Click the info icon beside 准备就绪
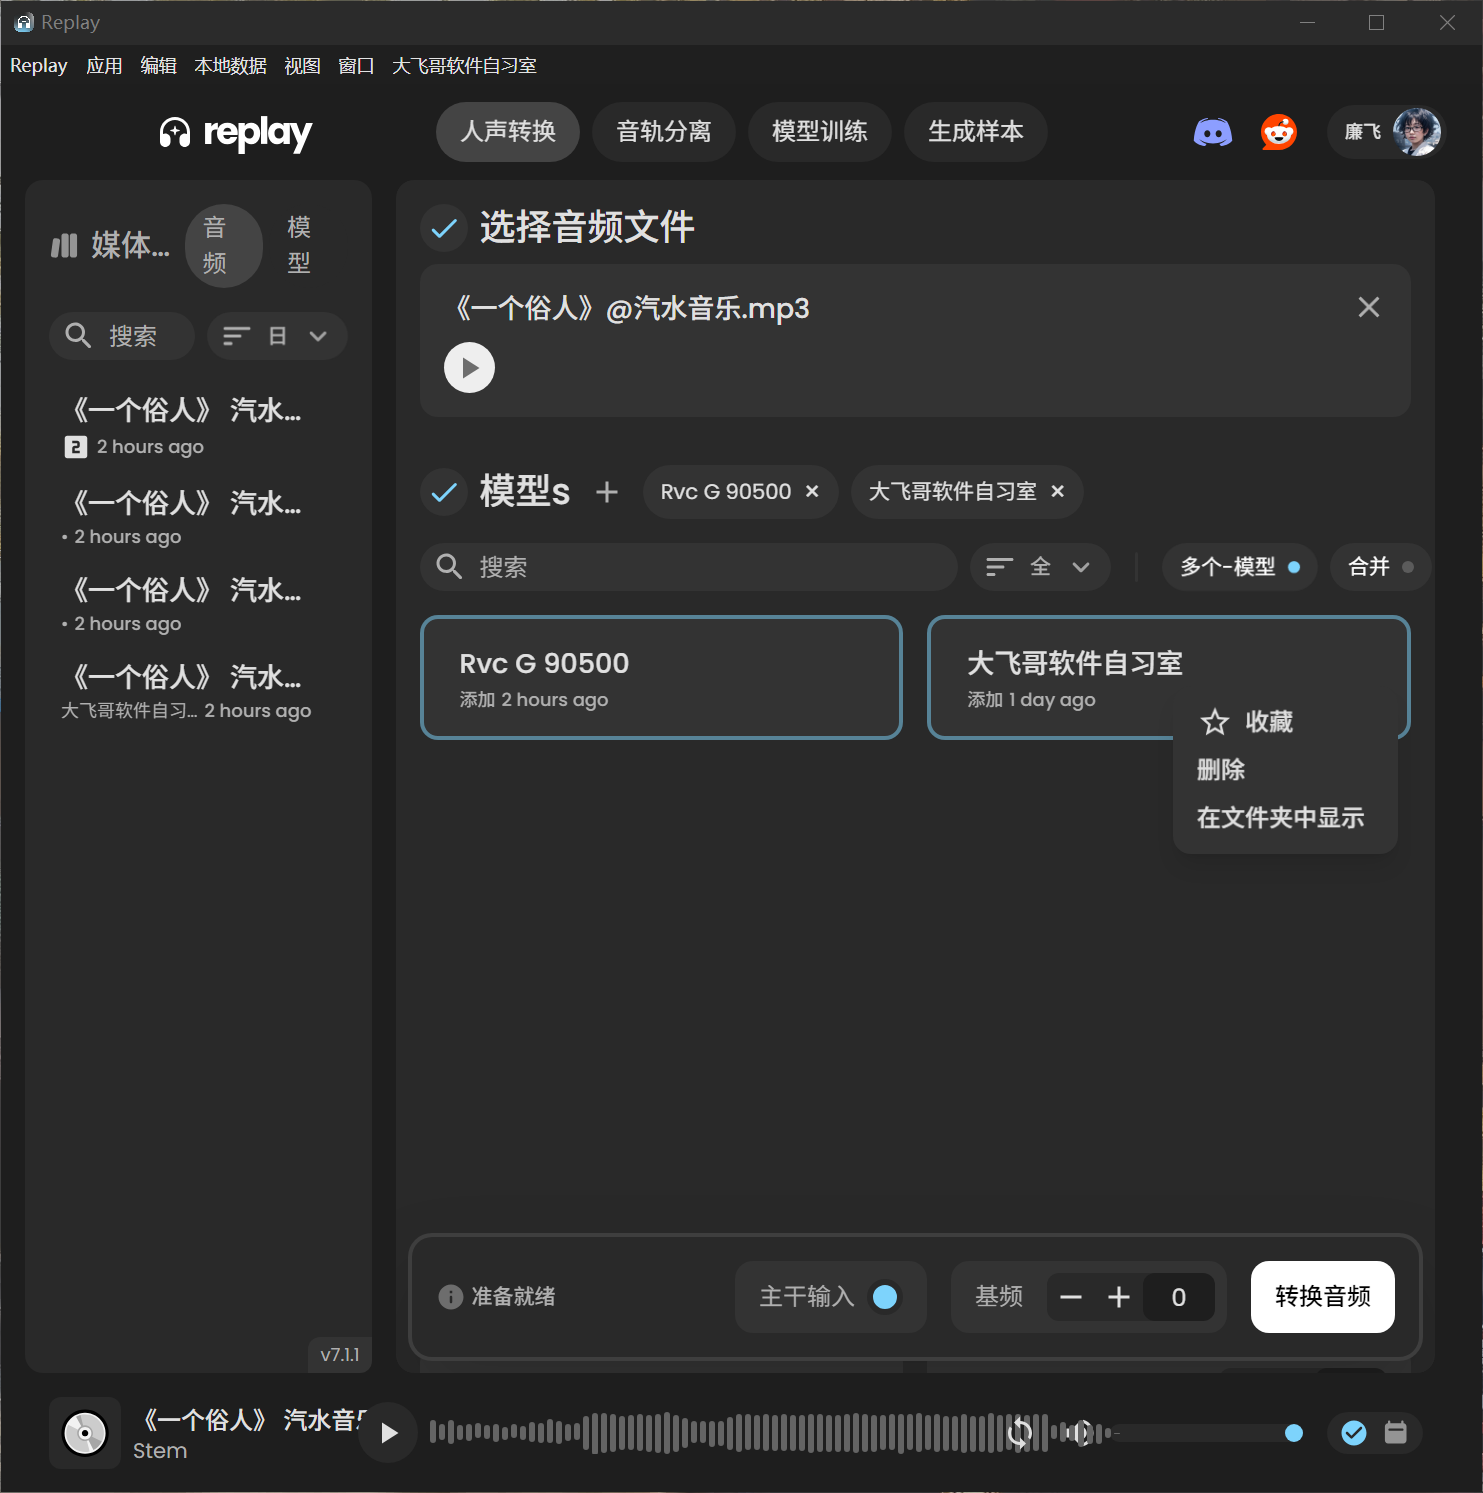Screen dimensions: 1483x1493 pyautogui.click(x=450, y=1297)
